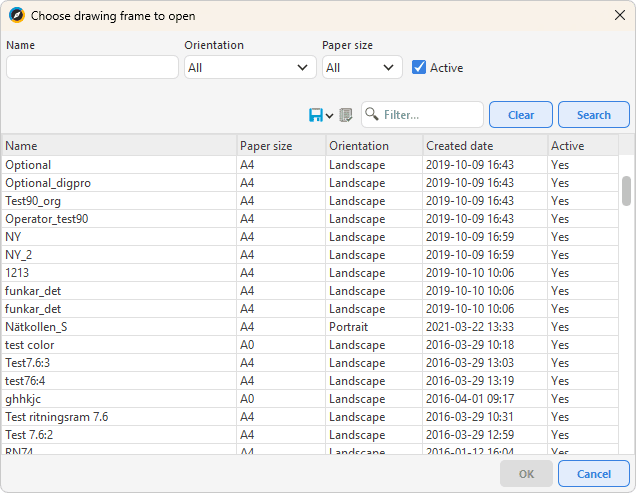This screenshot has width=636, height=493.
Task: Close the Choose drawing frame dialog
Action: coord(619,15)
